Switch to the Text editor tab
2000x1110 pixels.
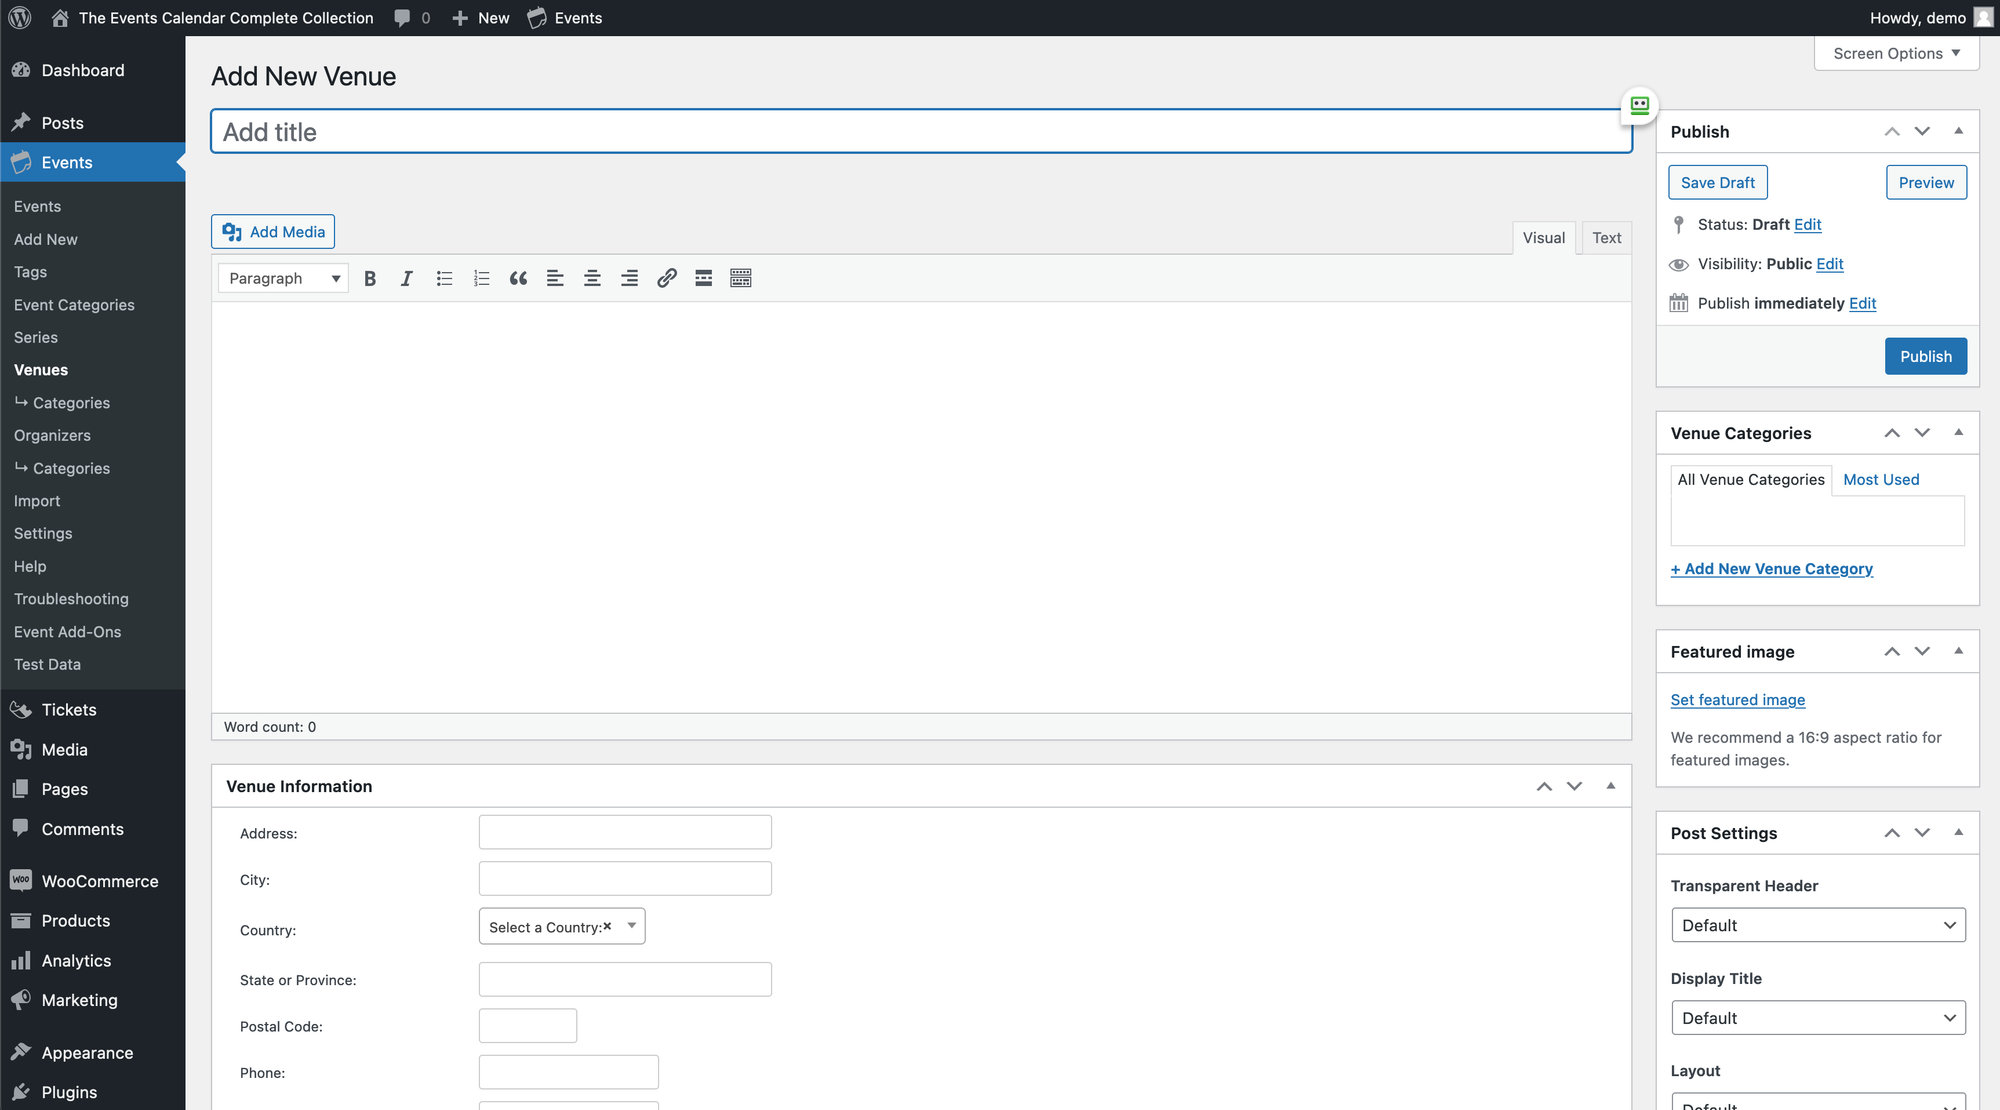[1607, 238]
